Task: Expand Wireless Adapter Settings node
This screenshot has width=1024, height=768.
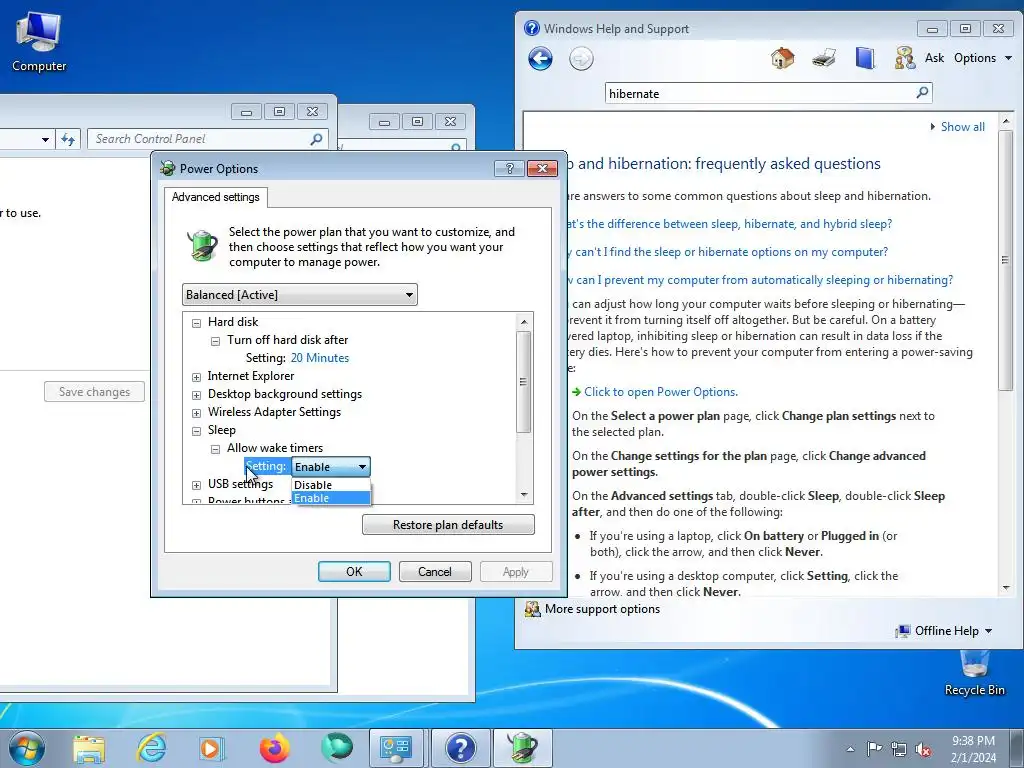Action: click(197, 413)
